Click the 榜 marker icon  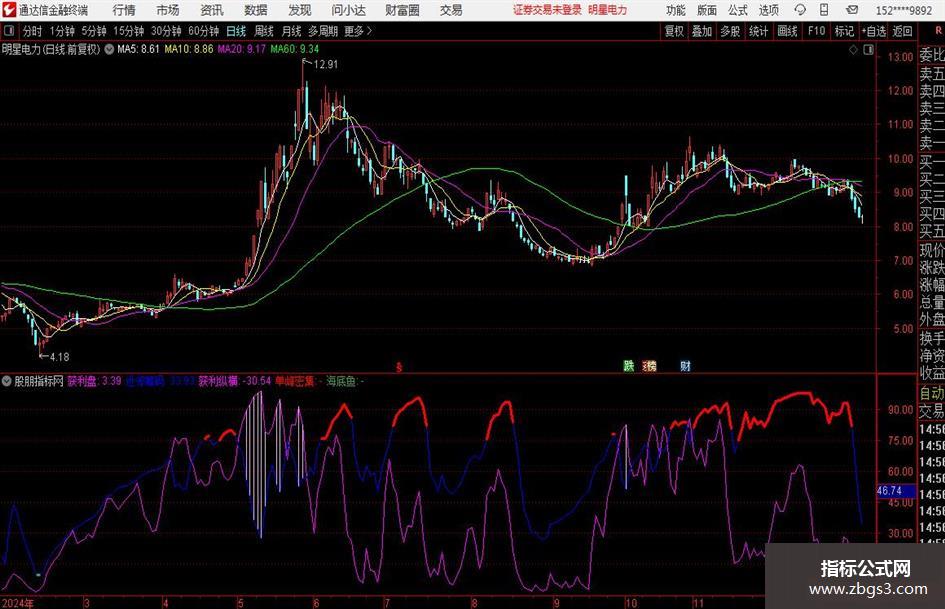click(650, 365)
